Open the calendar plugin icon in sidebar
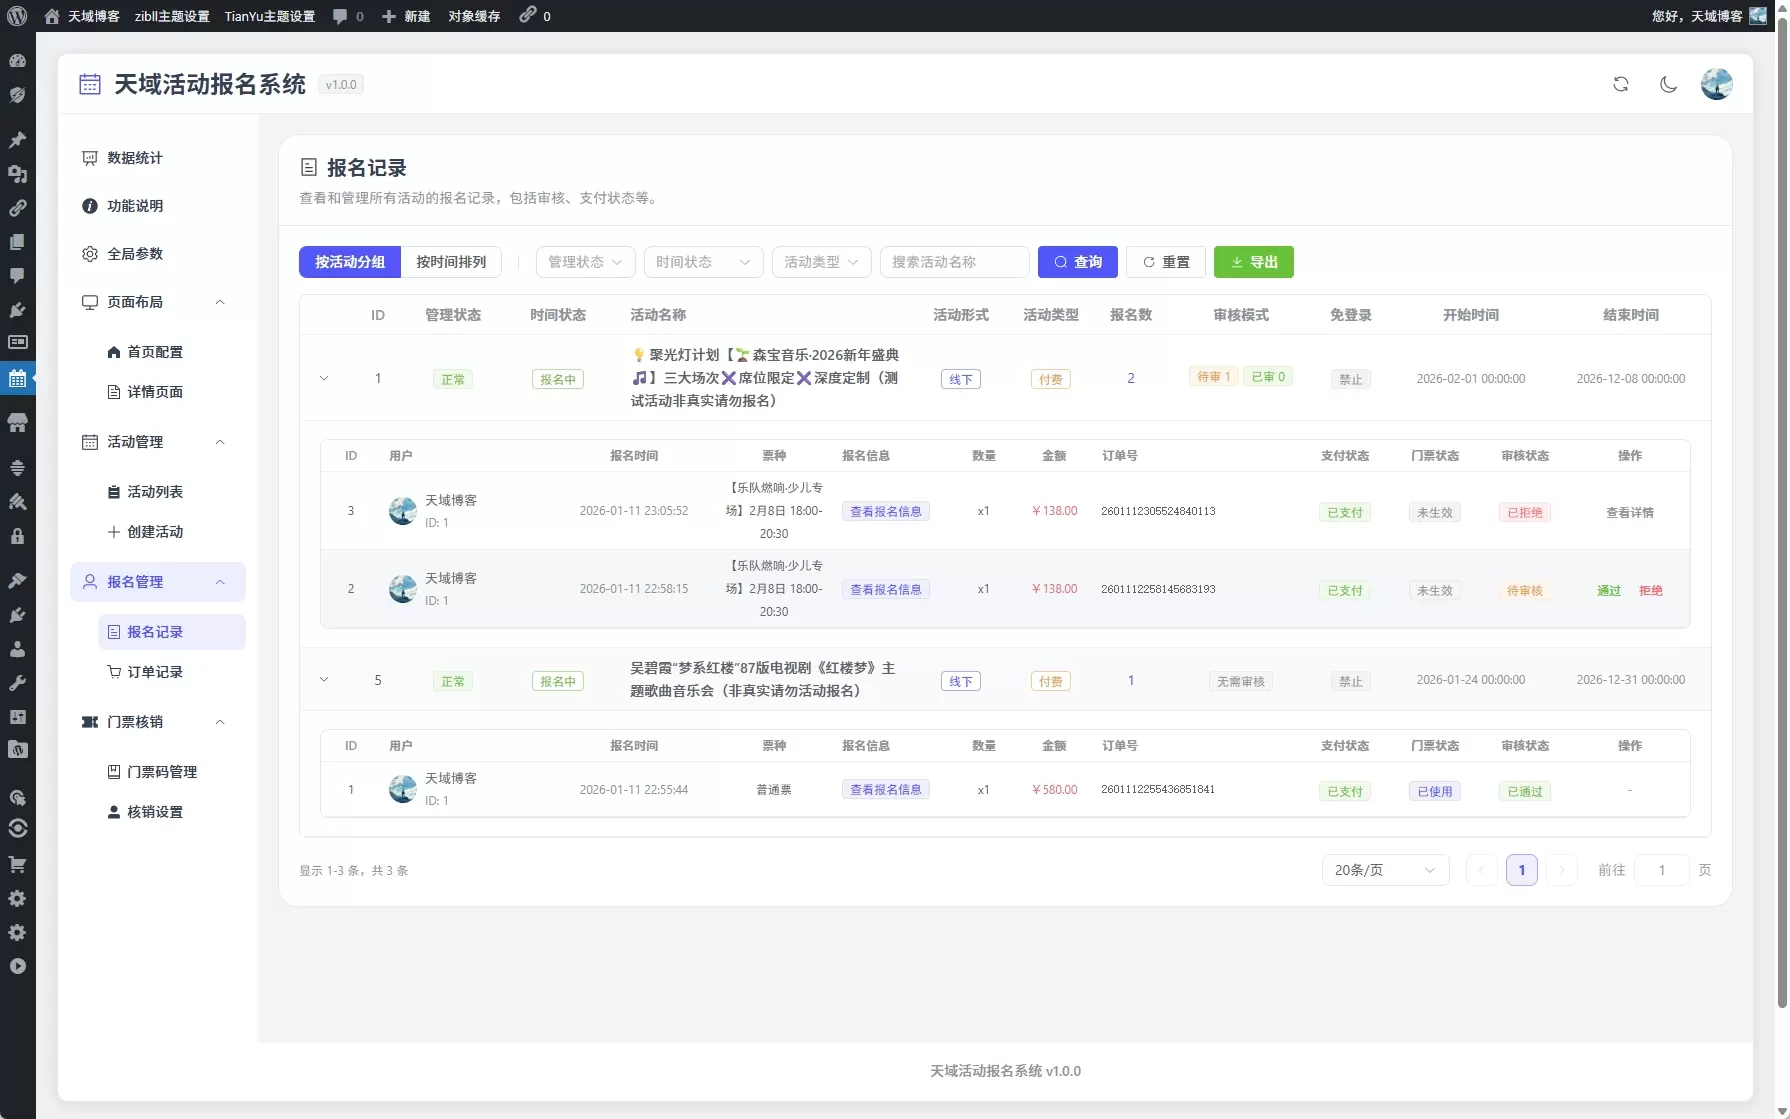This screenshot has width=1790, height=1119. coord(17,378)
